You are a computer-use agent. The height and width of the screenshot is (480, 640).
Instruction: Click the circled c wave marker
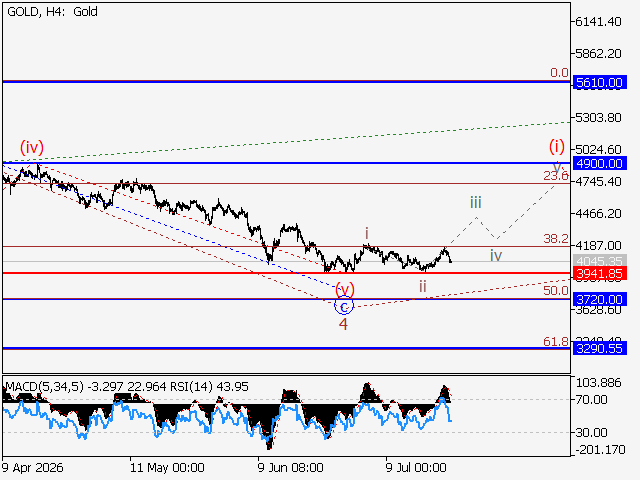click(344, 306)
